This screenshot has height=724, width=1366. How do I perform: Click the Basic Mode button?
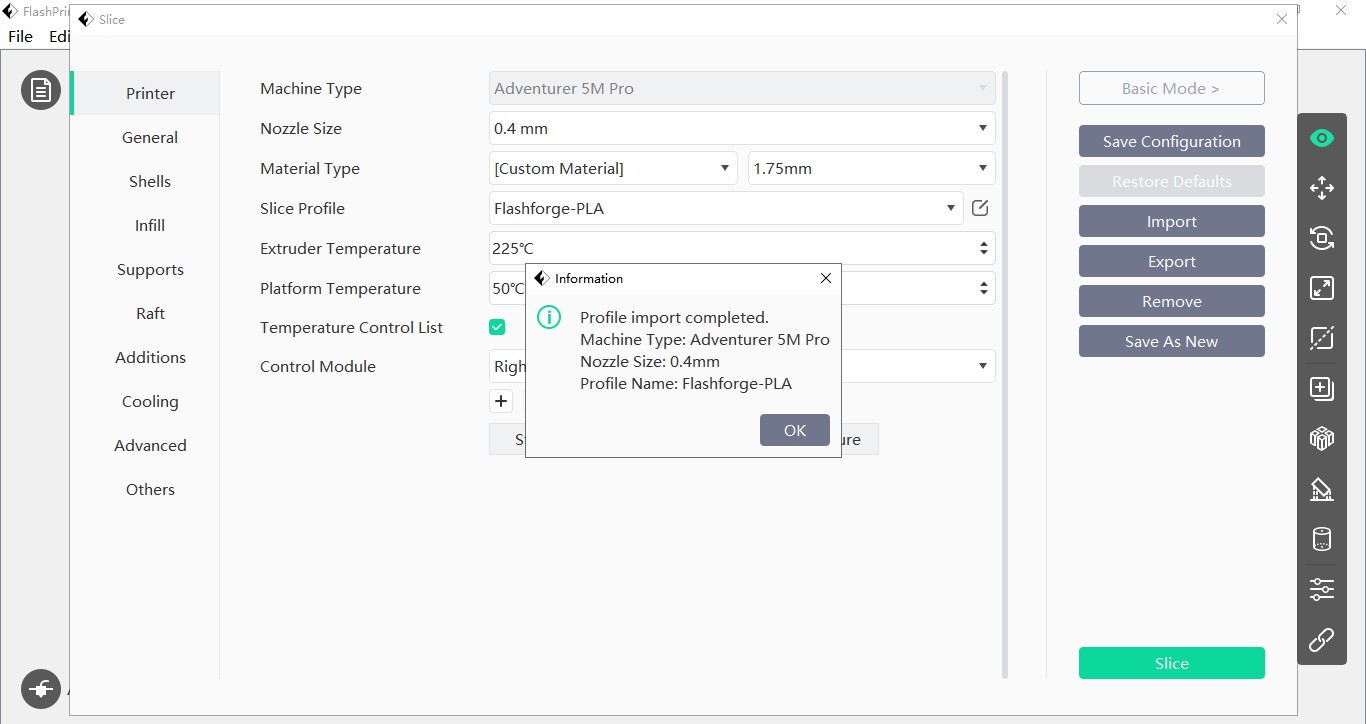1171,88
